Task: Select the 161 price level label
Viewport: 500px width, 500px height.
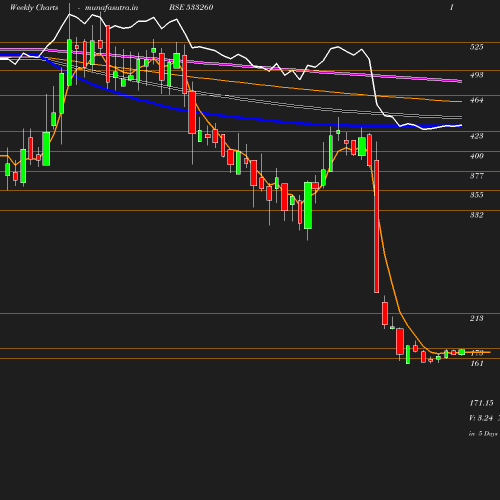Action: point(476,363)
